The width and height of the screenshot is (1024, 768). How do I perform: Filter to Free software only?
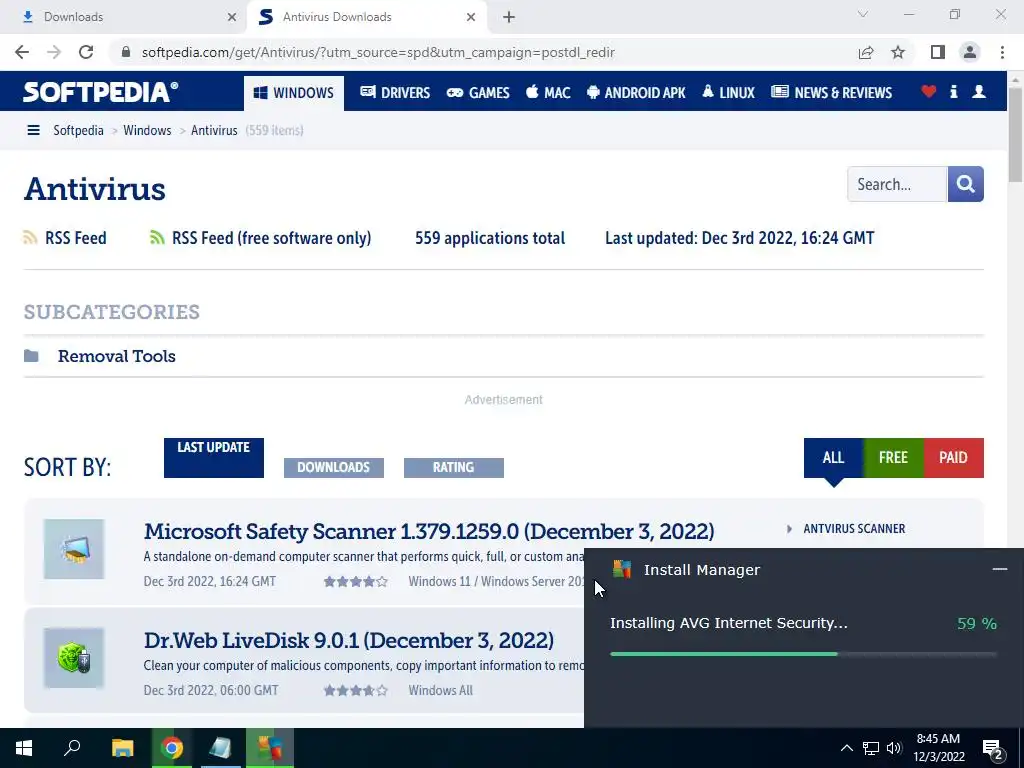[x=893, y=458]
